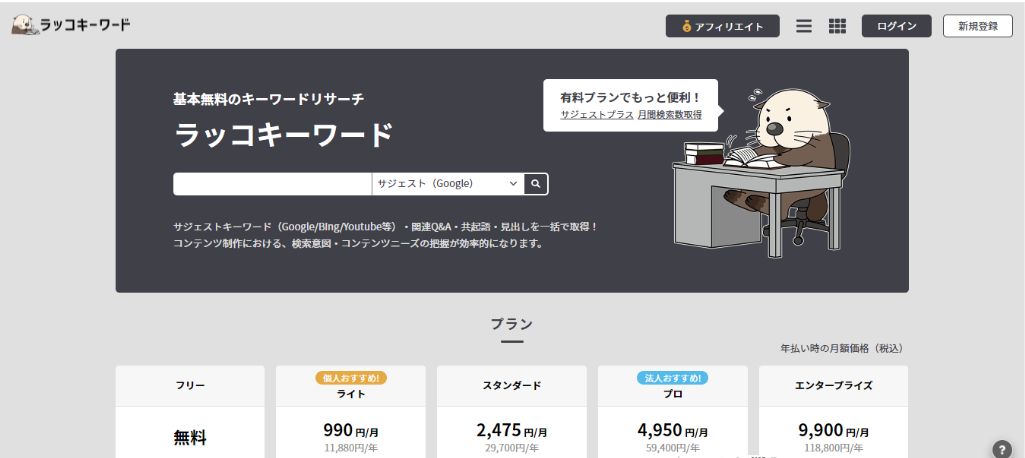The height and width of the screenshot is (458, 1025).
Task: Click the magnifier search button
Action: click(x=536, y=184)
